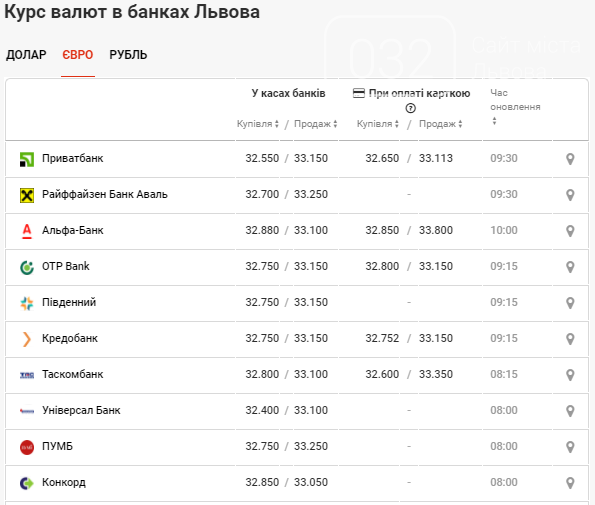This screenshot has width=595, height=505.
Task: Open the Райффайзен Банк Аваль link
Action: [105, 194]
